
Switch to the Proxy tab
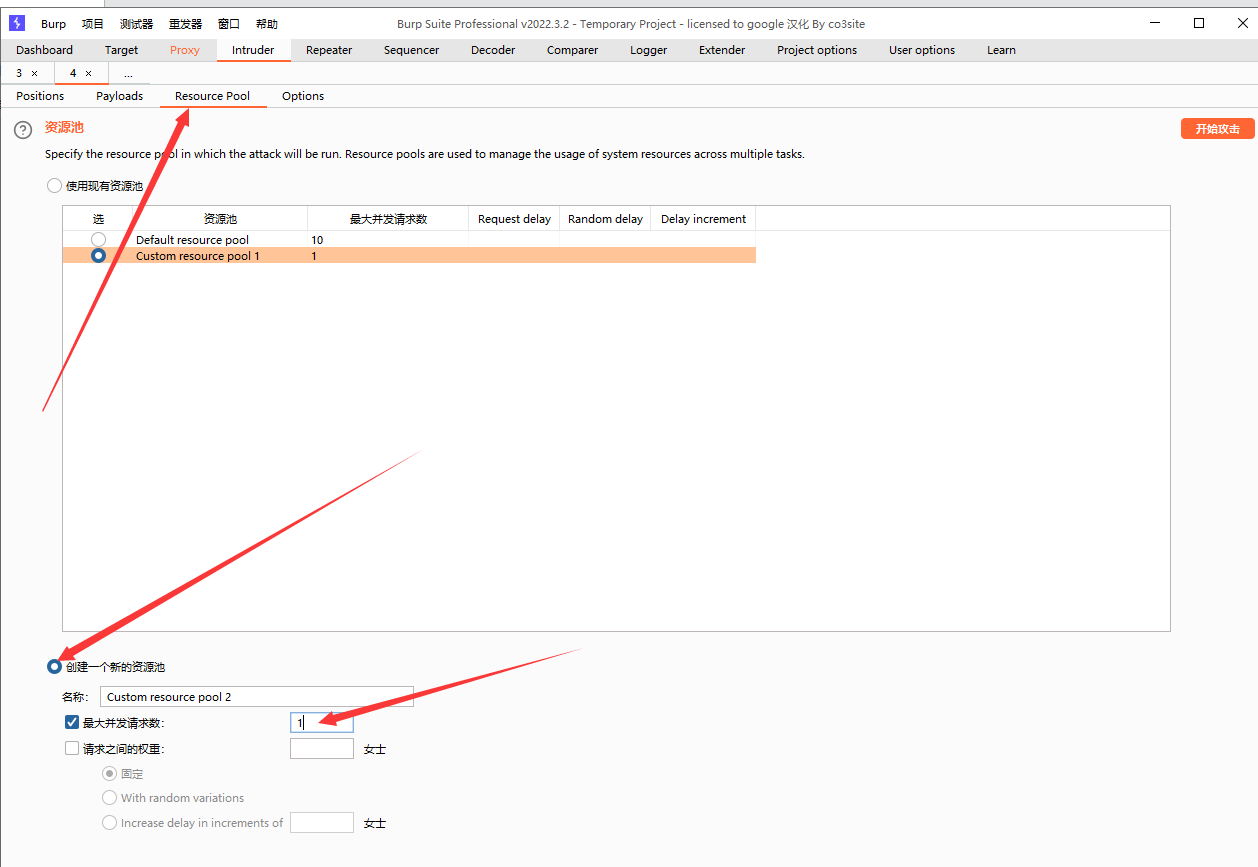[185, 50]
